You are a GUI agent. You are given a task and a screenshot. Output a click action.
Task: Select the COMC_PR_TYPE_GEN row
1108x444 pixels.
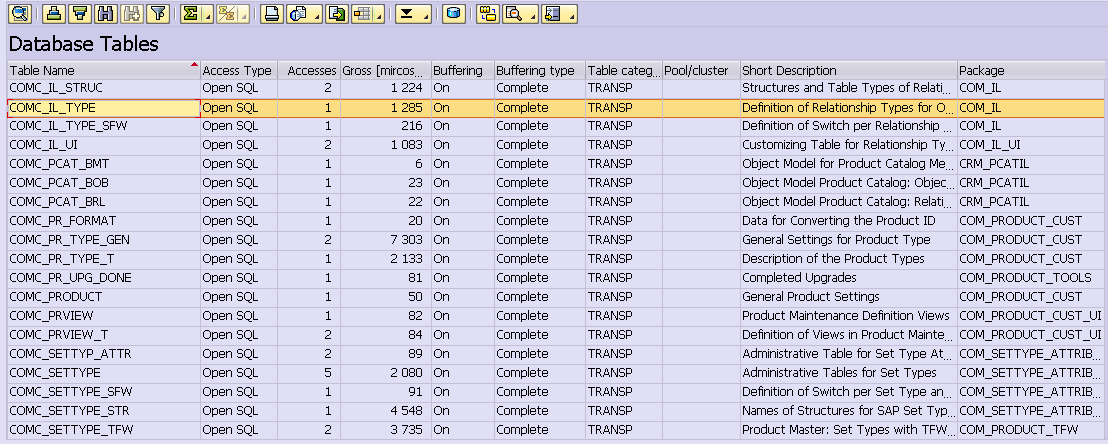coord(554,240)
